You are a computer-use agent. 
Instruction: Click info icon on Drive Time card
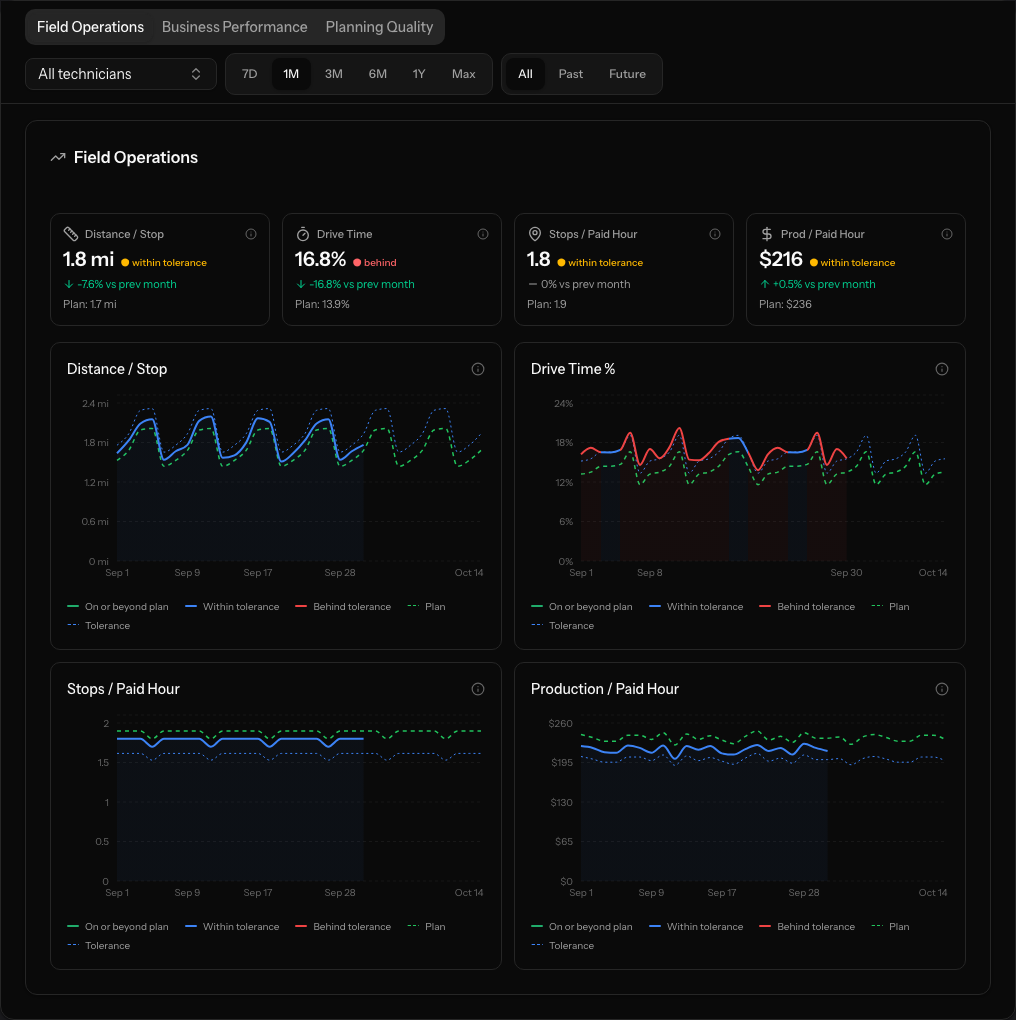click(x=483, y=234)
